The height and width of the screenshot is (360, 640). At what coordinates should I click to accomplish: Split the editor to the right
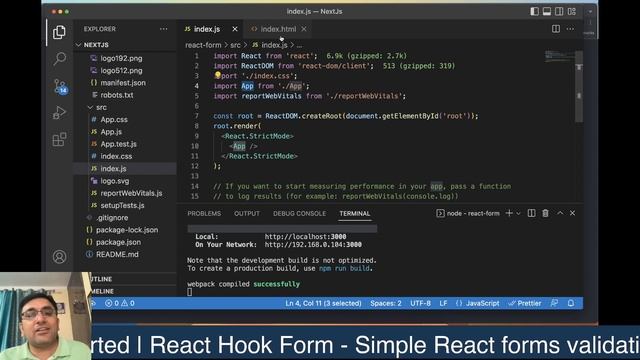tap(556, 29)
